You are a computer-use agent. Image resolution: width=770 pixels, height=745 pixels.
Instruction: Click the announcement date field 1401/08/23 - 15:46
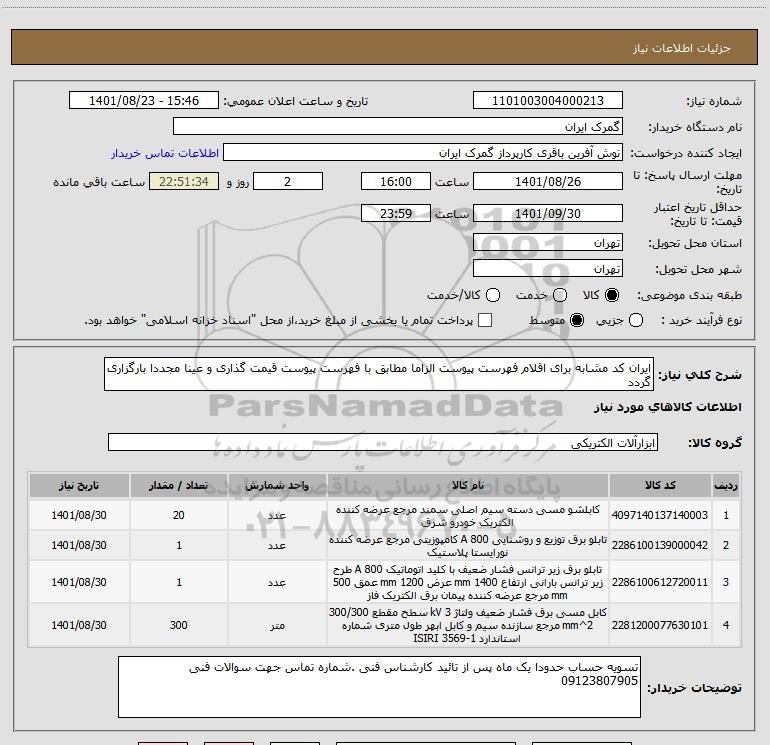click(x=143, y=100)
